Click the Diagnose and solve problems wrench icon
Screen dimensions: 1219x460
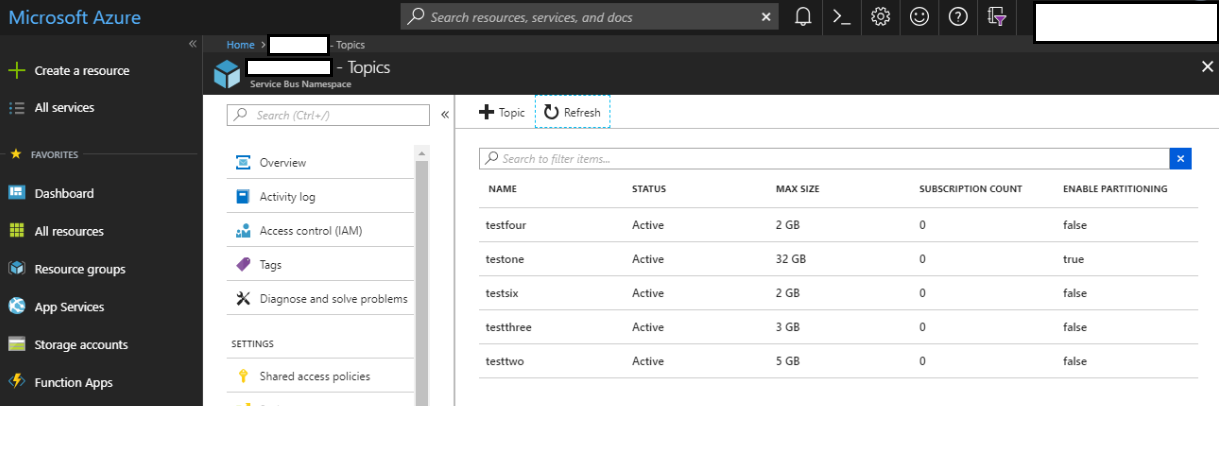(x=243, y=298)
